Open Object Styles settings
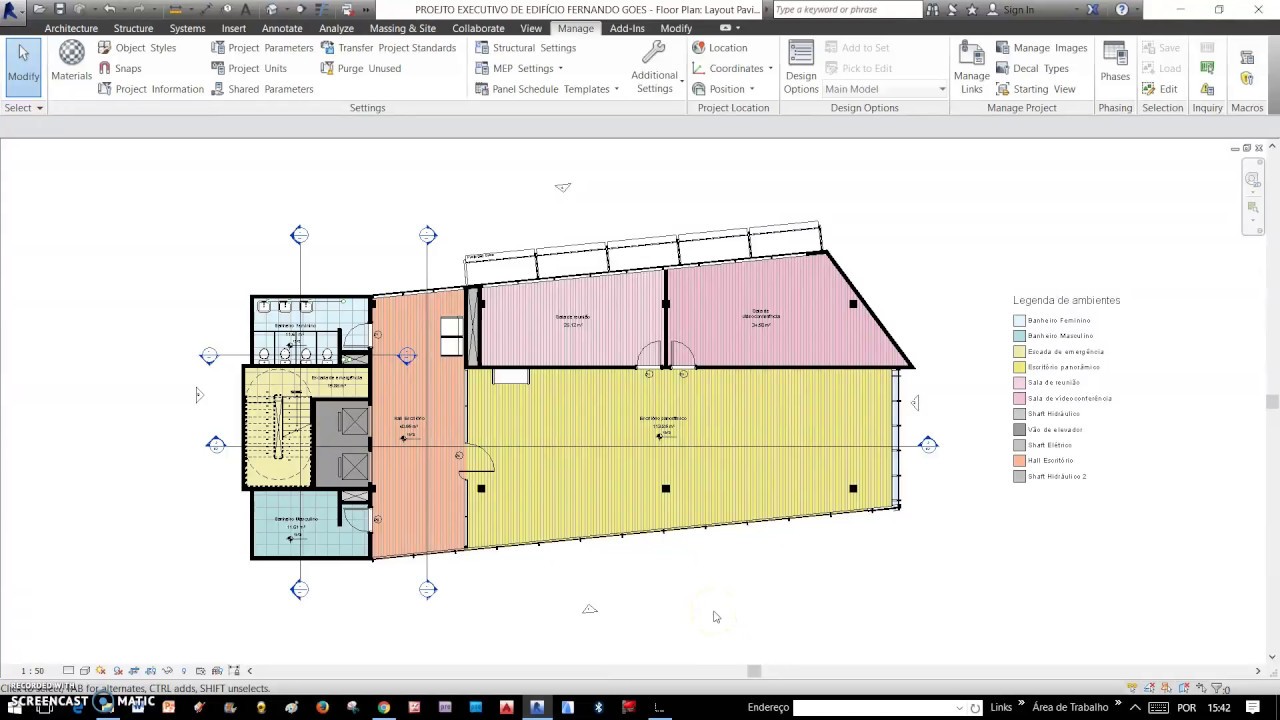The image size is (1280, 720). pos(136,47)
